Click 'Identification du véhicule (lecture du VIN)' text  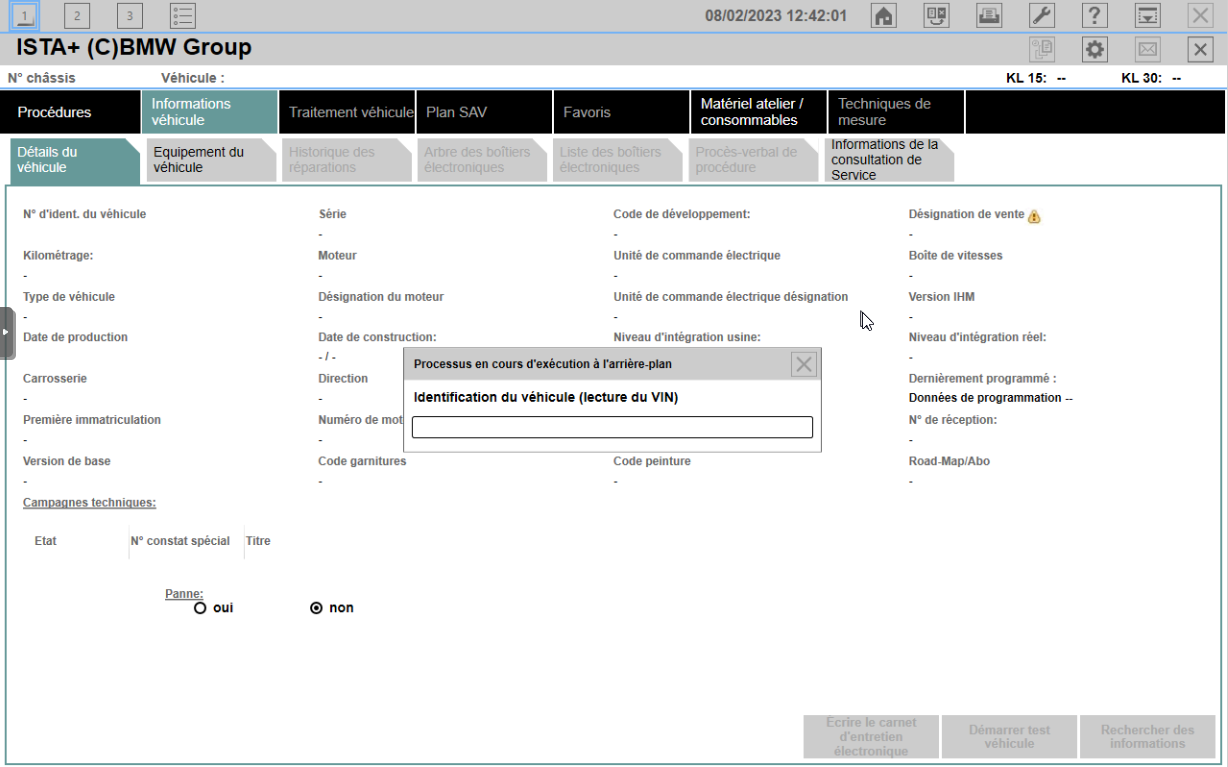click(x=546, y=397)
